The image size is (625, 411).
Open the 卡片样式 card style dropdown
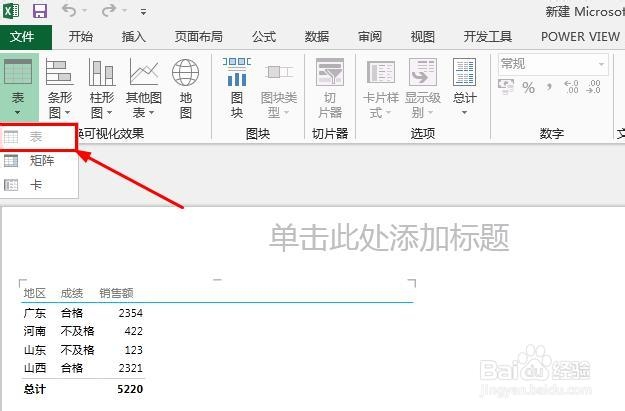[x=380, y=88]
